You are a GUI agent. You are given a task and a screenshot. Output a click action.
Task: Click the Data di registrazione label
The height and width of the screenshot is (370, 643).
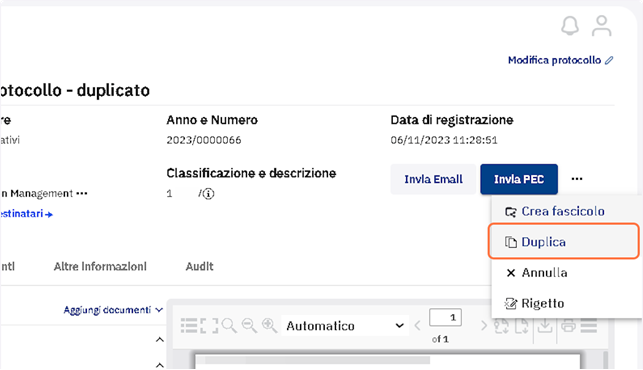pos(452,120)
